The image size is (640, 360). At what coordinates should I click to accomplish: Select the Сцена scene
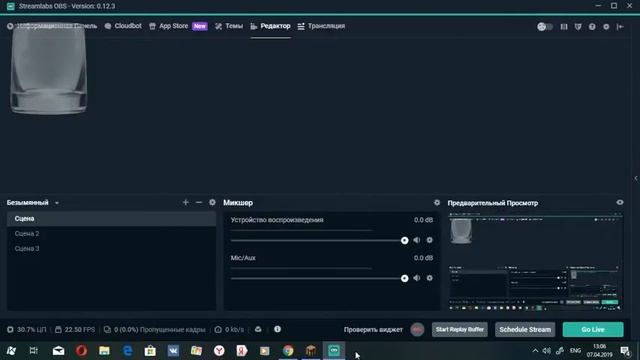pyautogui.click(x=111, y=219)
